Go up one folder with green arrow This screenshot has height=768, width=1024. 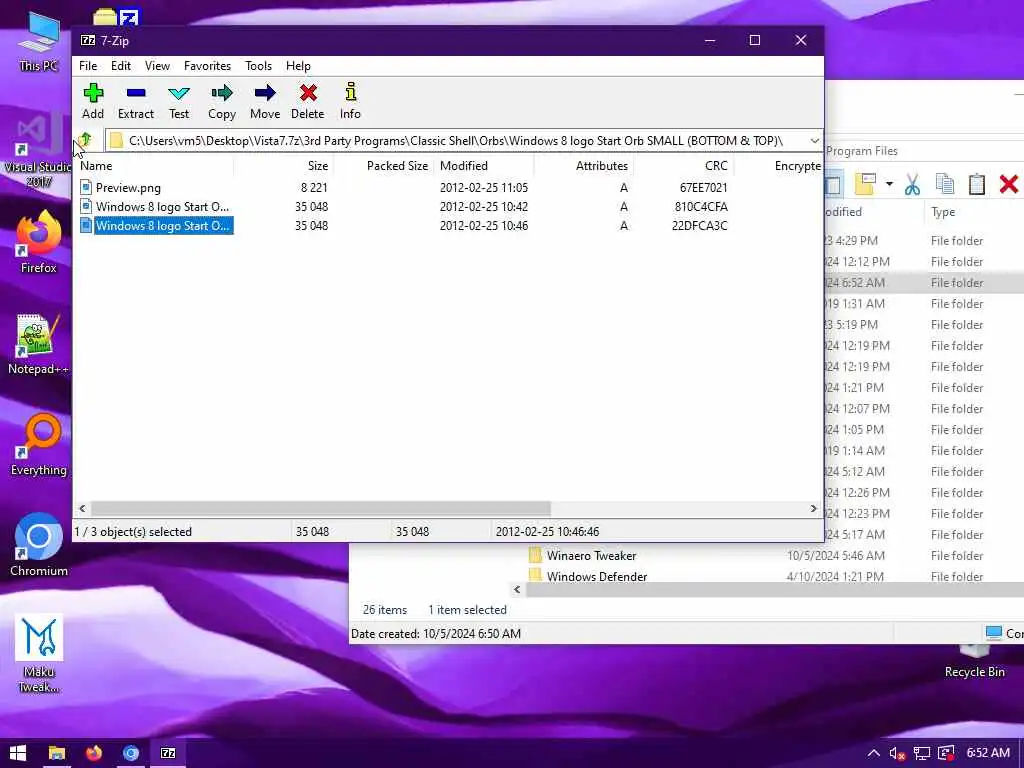[85, 140]
